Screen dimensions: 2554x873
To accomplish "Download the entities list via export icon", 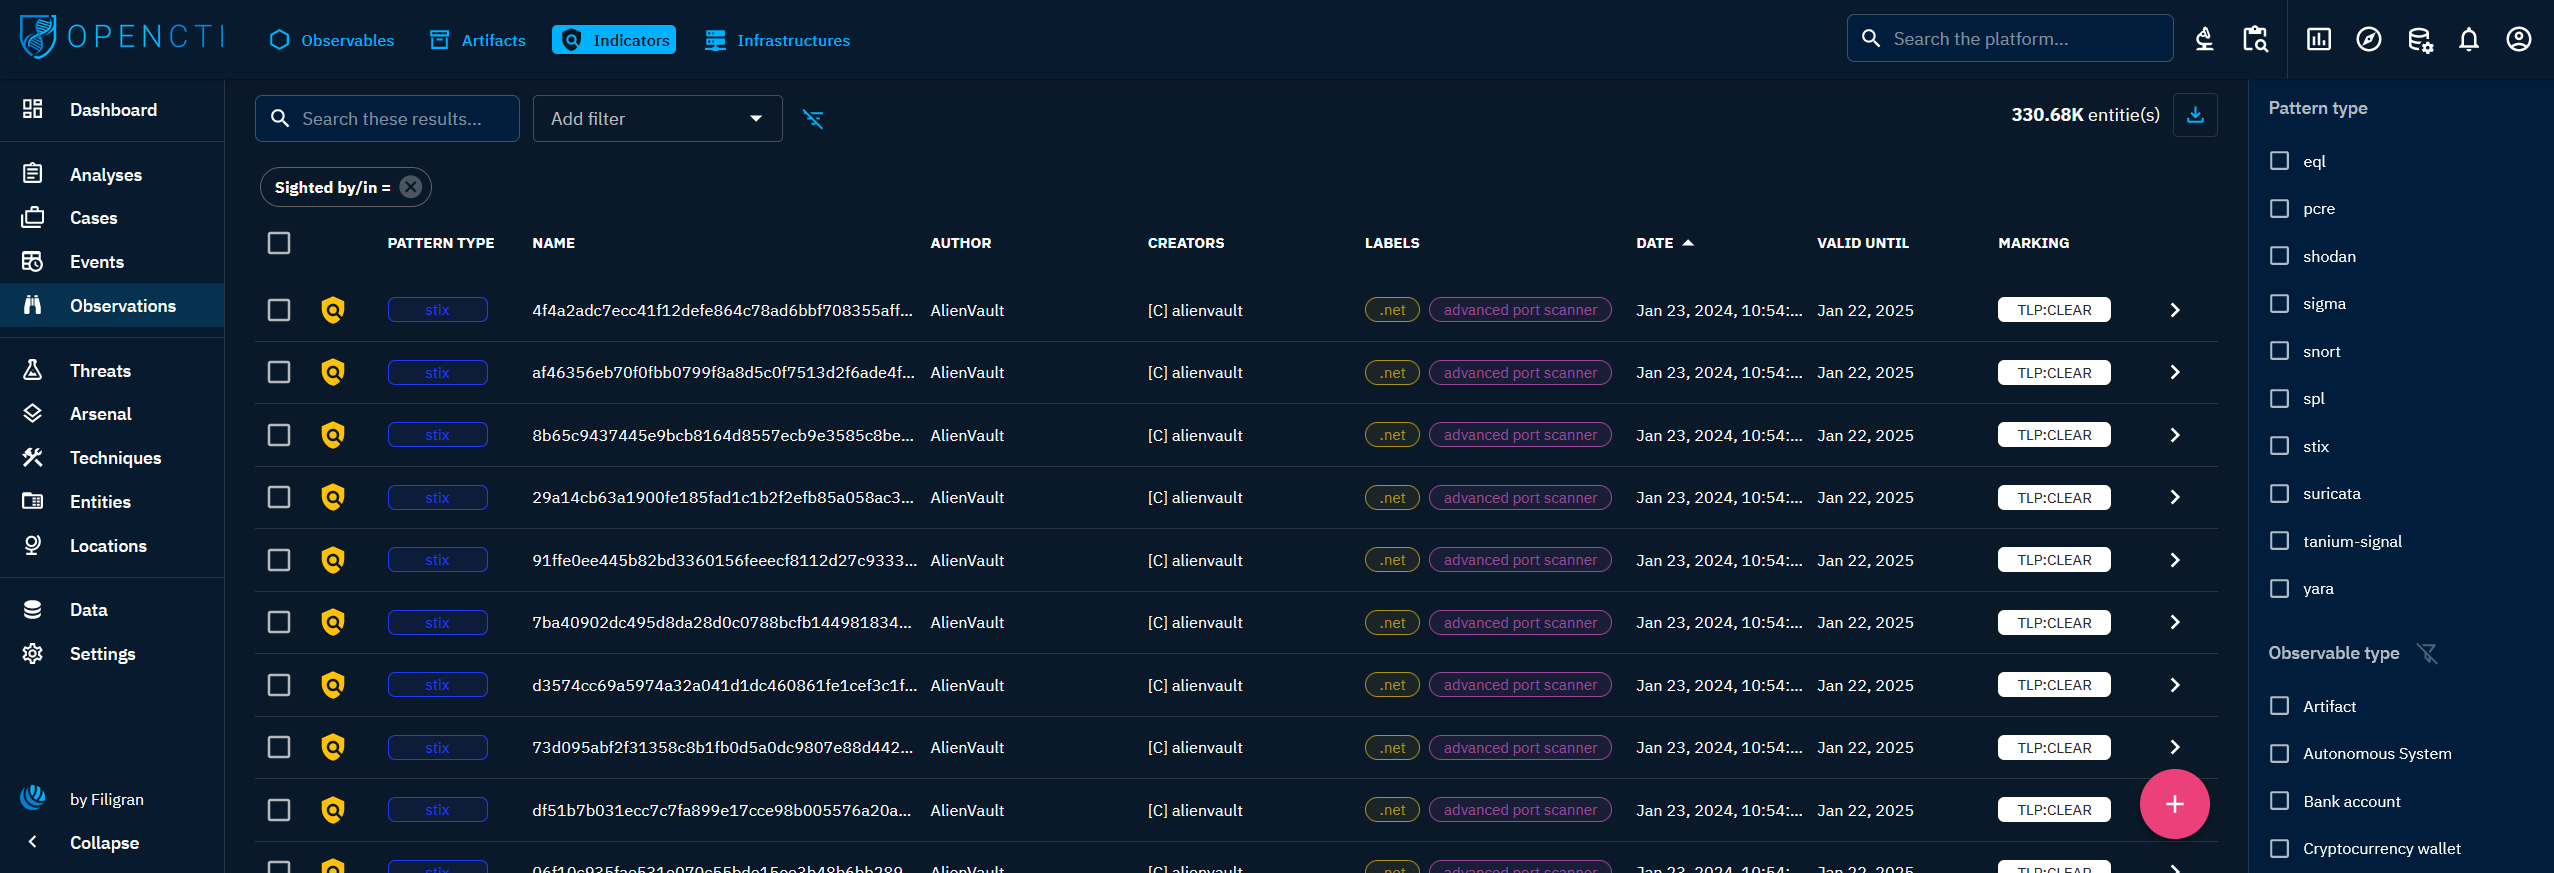I will click(2195, 115).
